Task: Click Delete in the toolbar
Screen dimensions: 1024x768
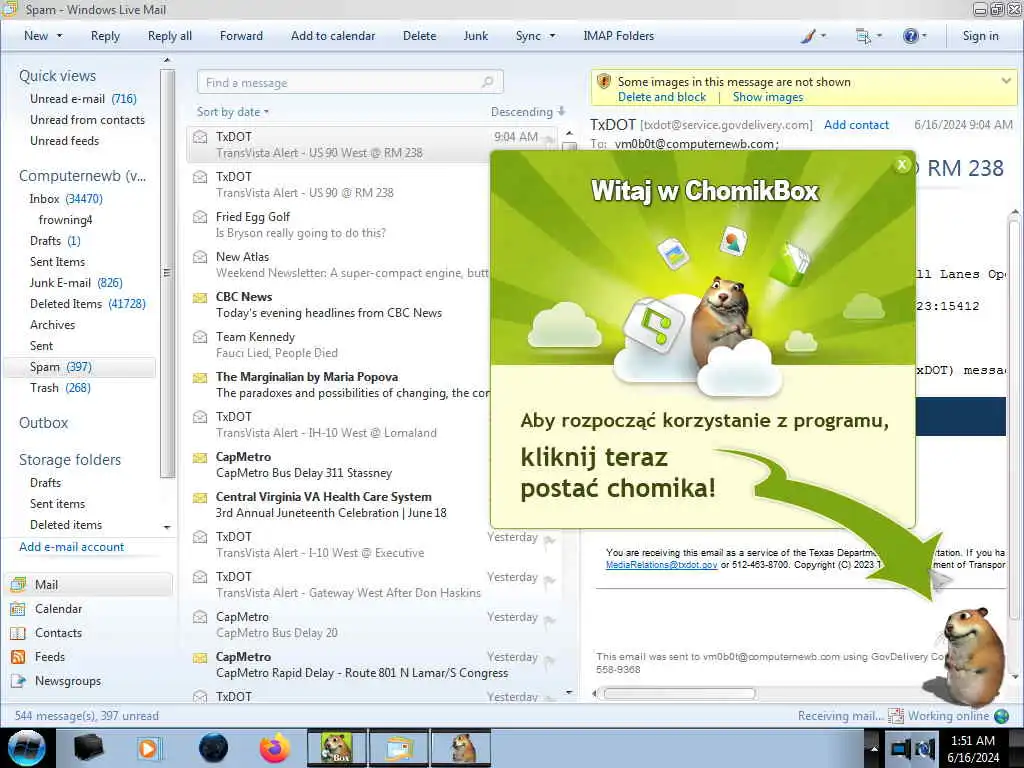Action: pyautogui.click(x=419, y=37)
